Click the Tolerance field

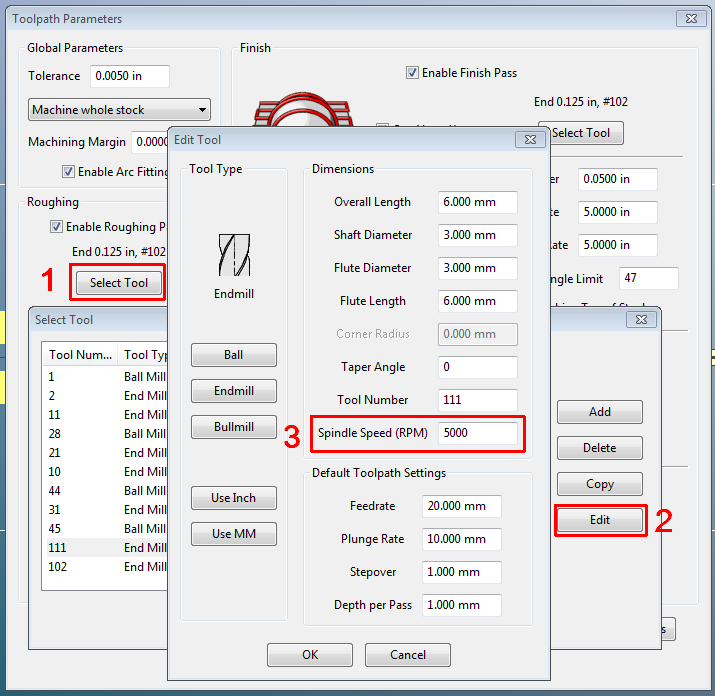click(x=130, y=76)
